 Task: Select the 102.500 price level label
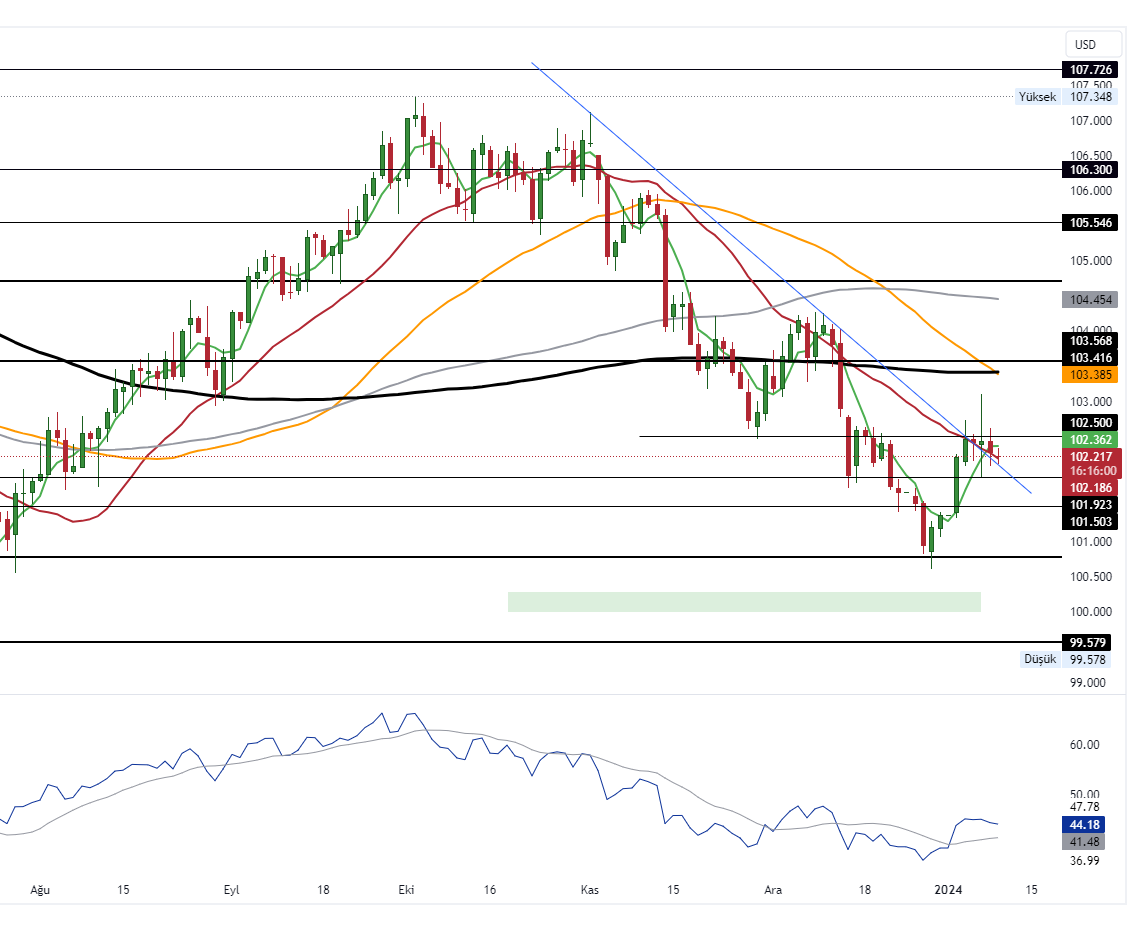click(1089, 422)
